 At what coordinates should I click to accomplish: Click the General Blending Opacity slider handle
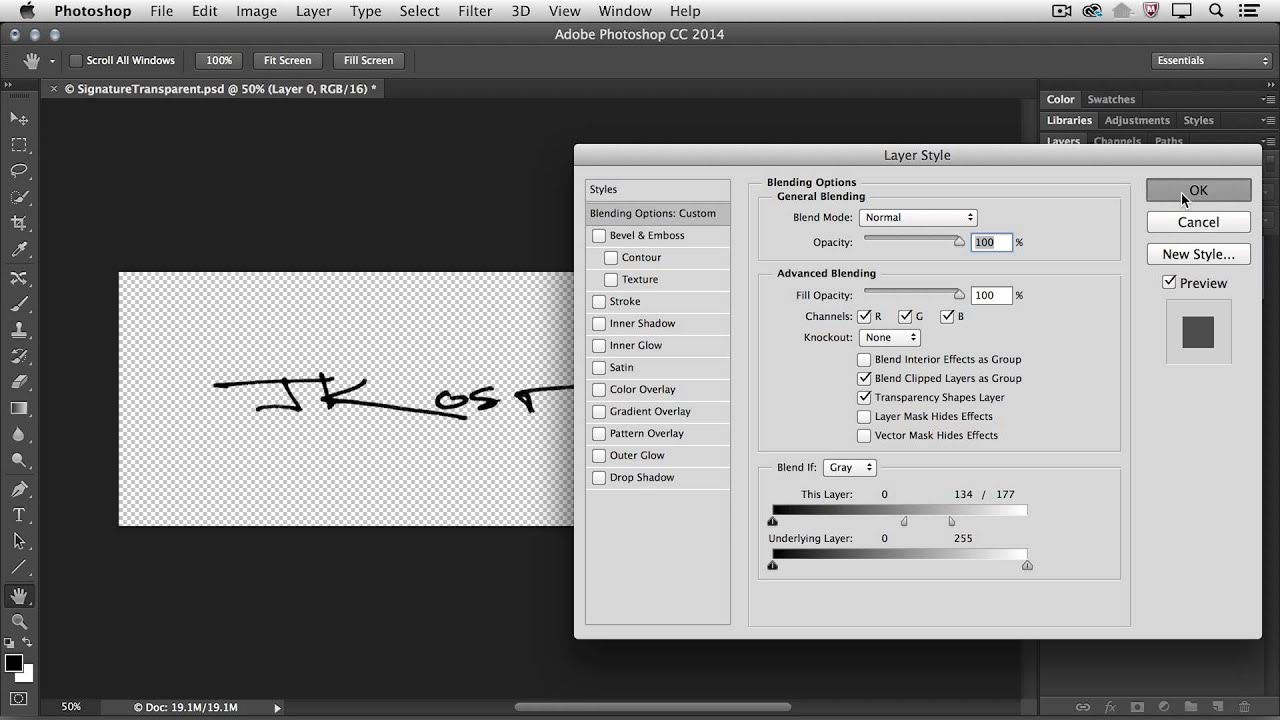[x=960, y=241]
